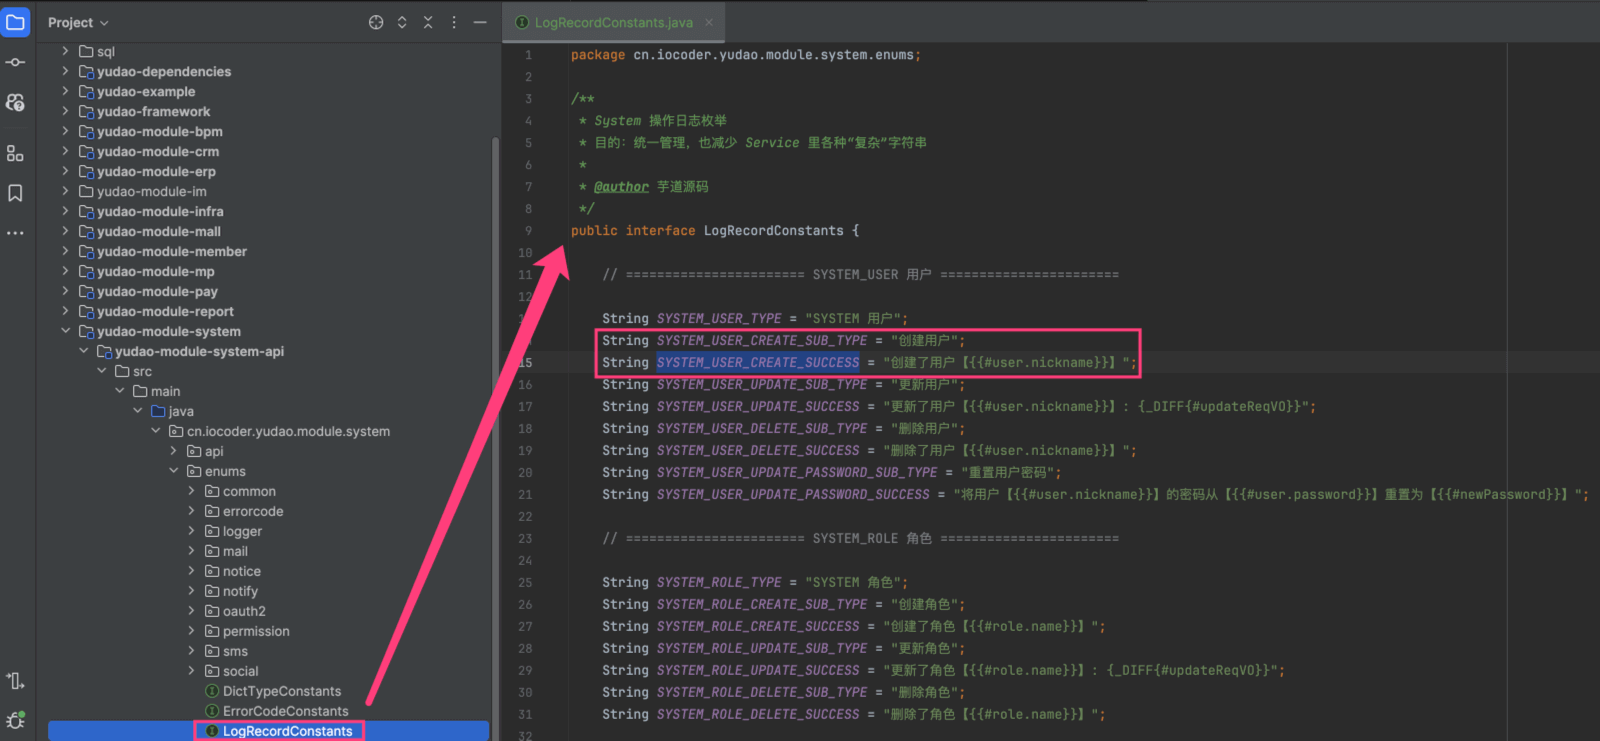Open the Commit tool window icon

[x=15, y=62]
